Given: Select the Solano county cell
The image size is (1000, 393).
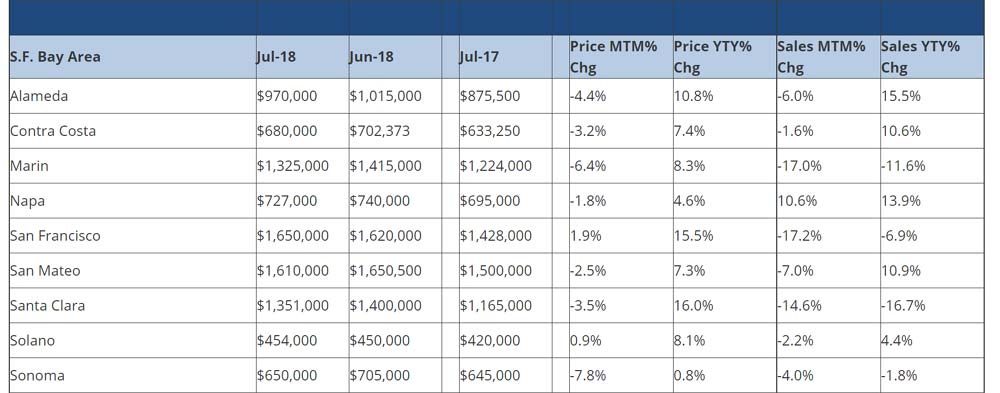Looking at the screenshot, I should point(133,340).
